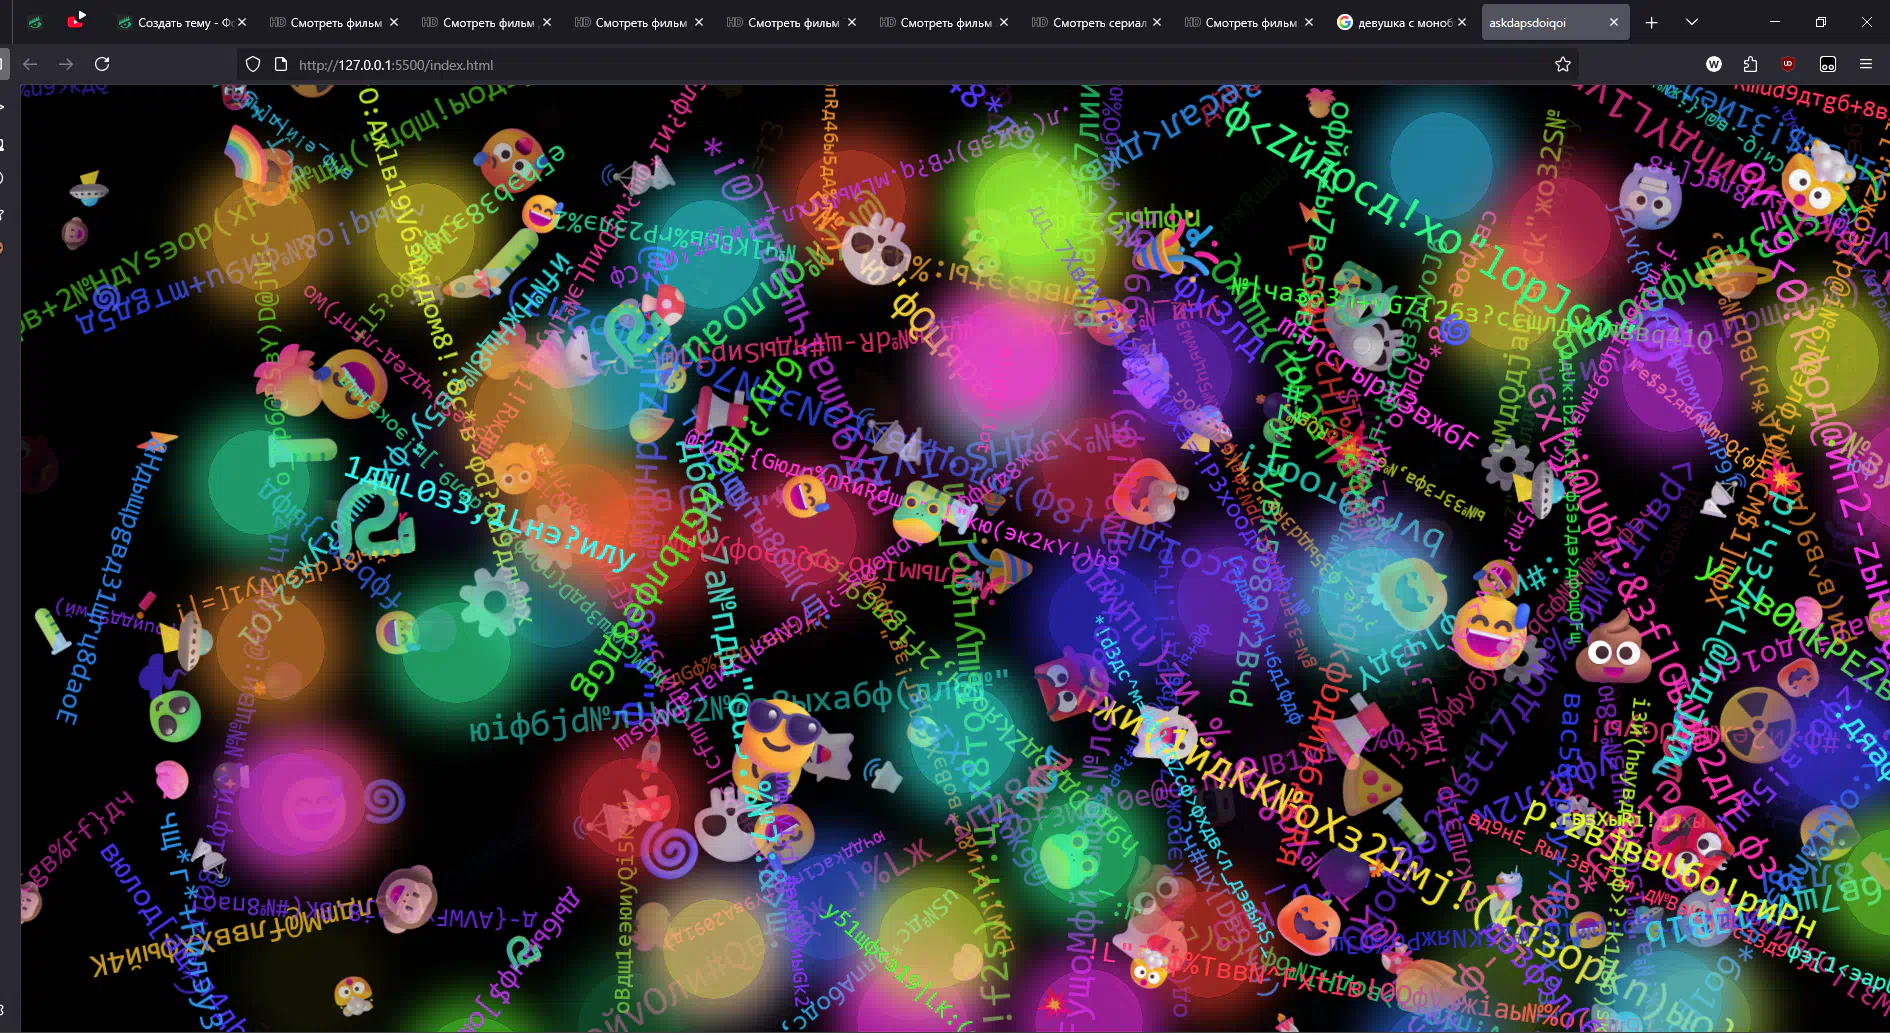Open the uBlock Origin shield extension
1890x1033 pixels.
coord(1788,64)
